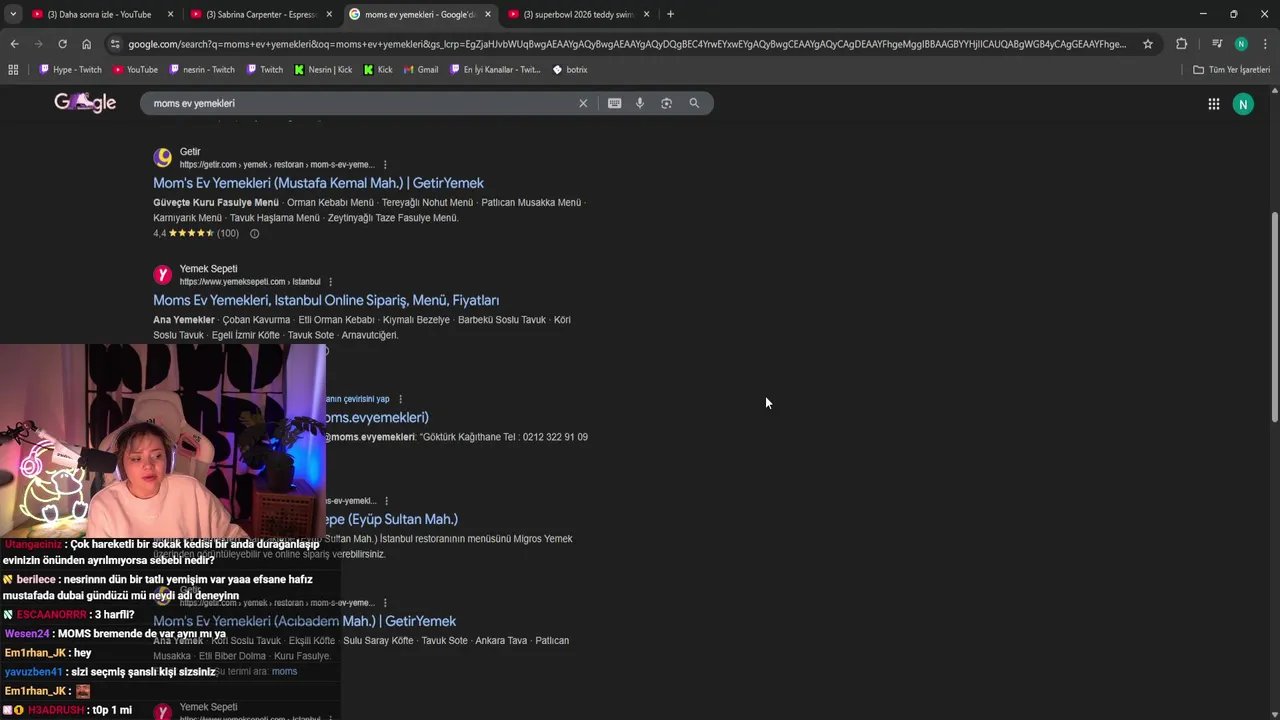
Task: Open Moms Ev Yemekleri, Istanbul Online Sipariş link
Action: 326,300
